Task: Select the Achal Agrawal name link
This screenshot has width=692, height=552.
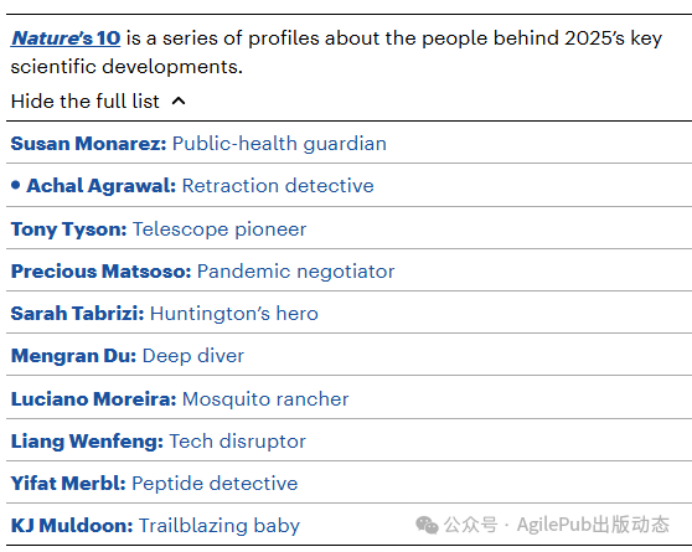Action: pos(101,186)
